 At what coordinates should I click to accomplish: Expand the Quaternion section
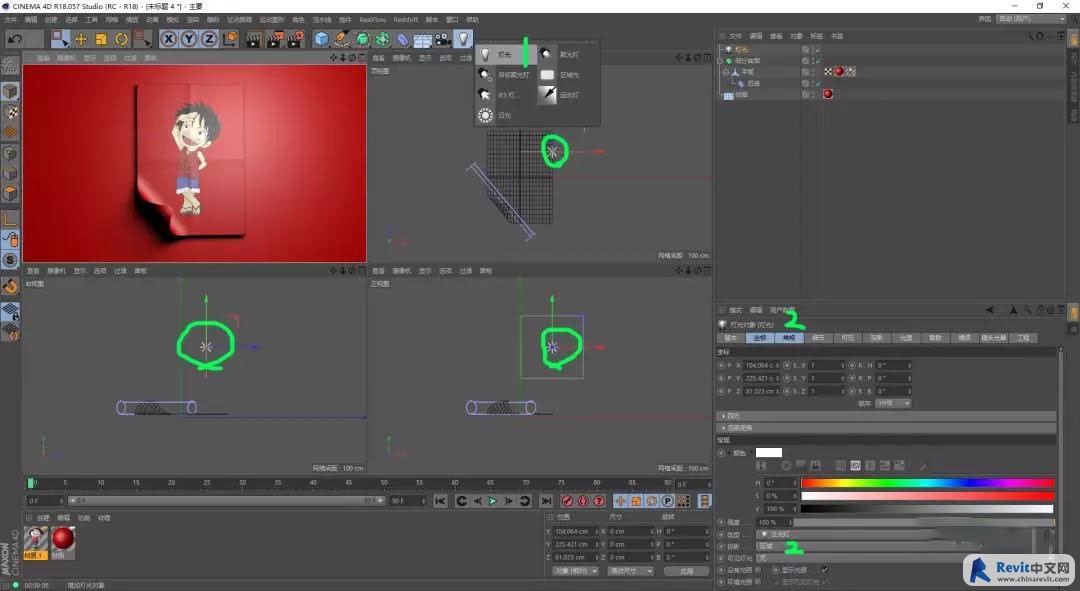click(886, 416)
